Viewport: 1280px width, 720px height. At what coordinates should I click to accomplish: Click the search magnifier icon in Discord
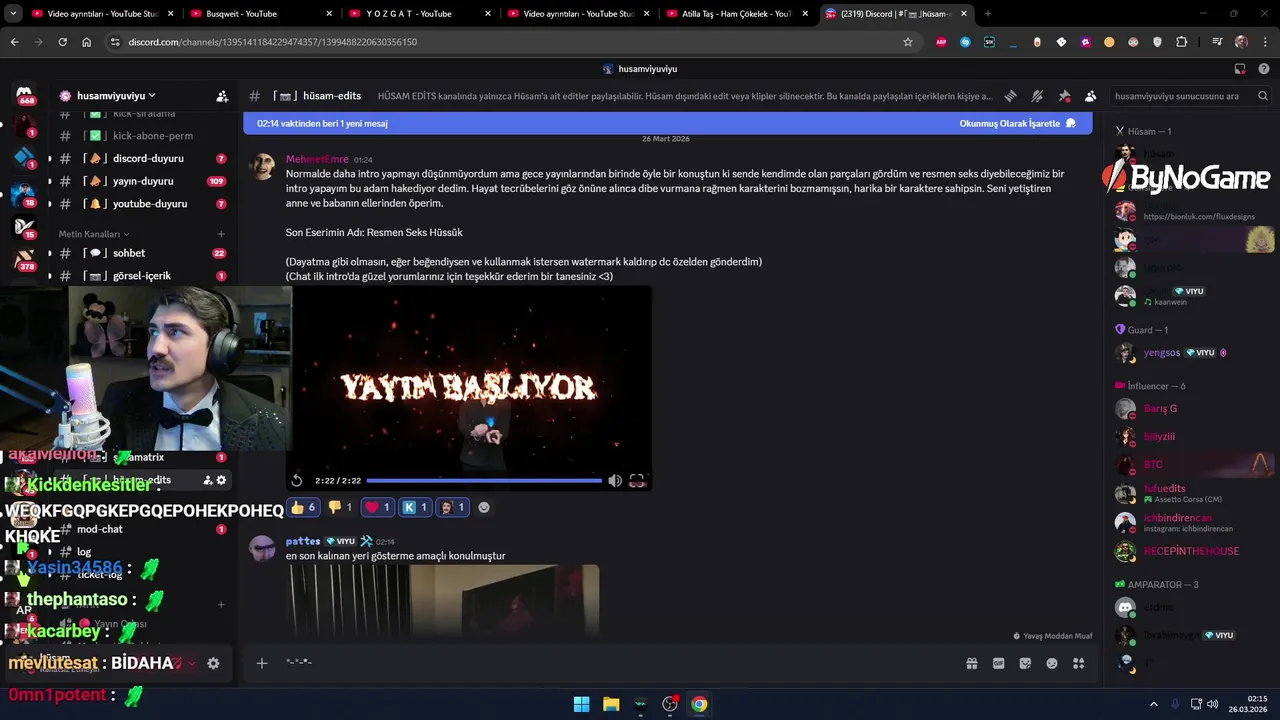click(1262, 96)
